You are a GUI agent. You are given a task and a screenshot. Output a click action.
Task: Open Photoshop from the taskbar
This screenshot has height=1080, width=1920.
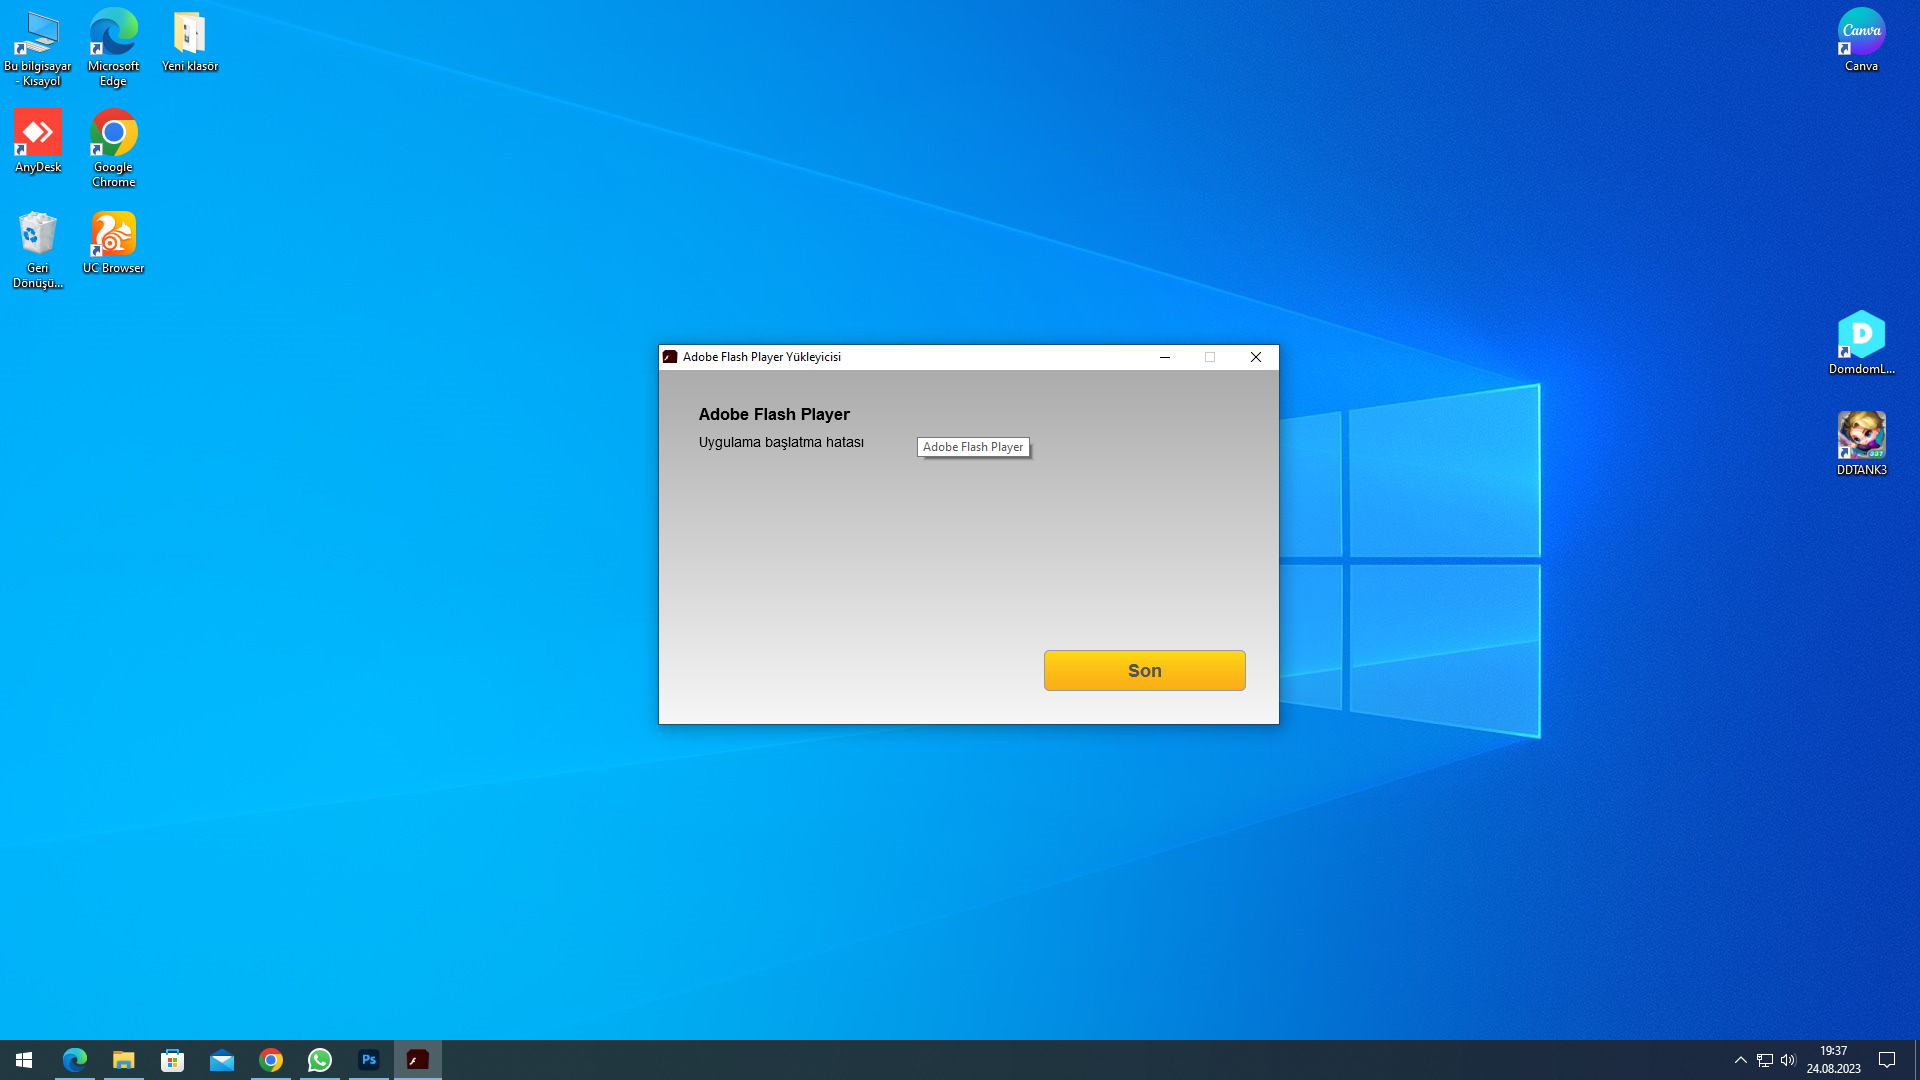(369, 1060)
